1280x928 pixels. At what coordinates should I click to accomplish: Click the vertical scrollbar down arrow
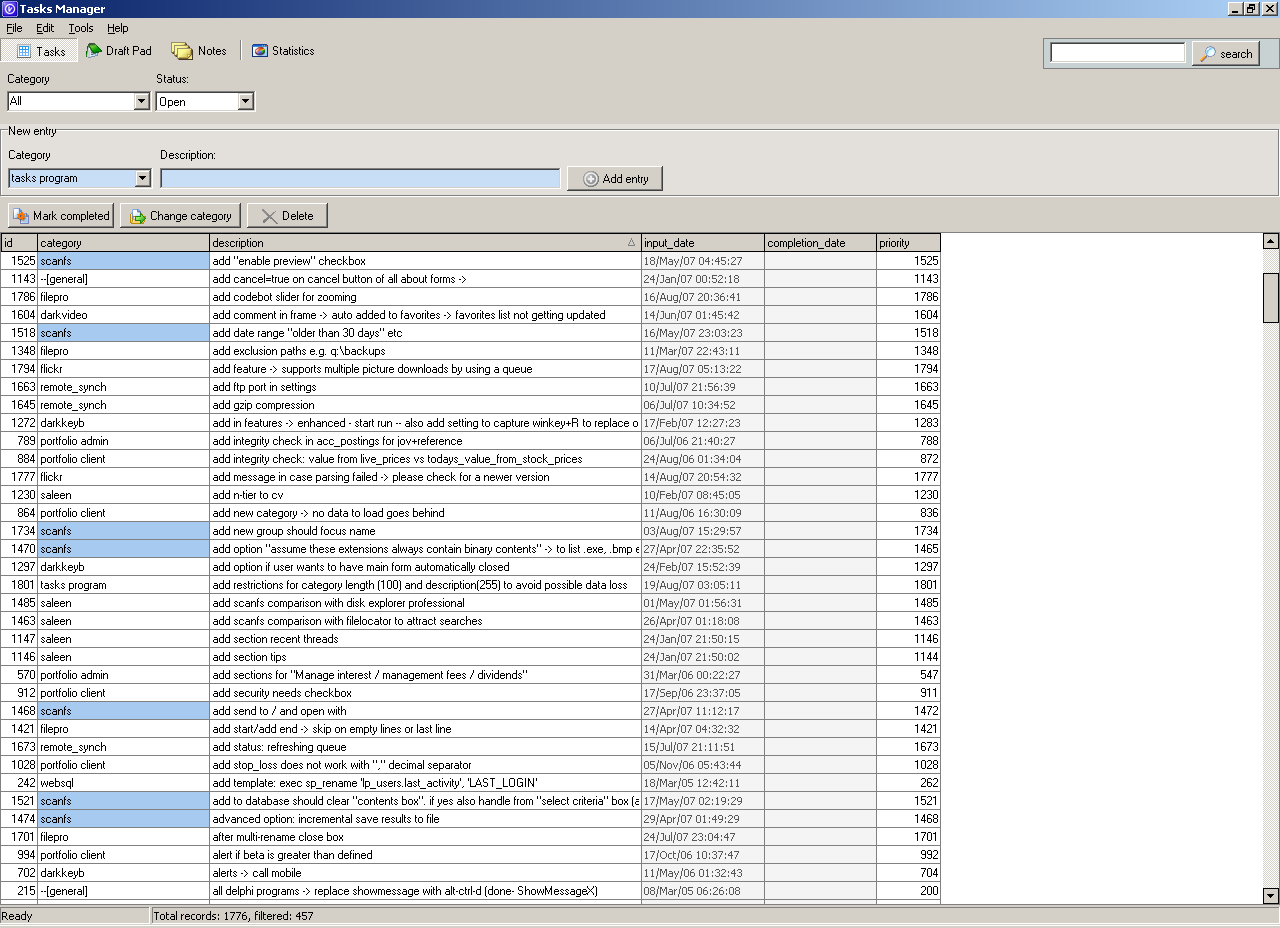pyautogui.click(x=1269, y=896)
